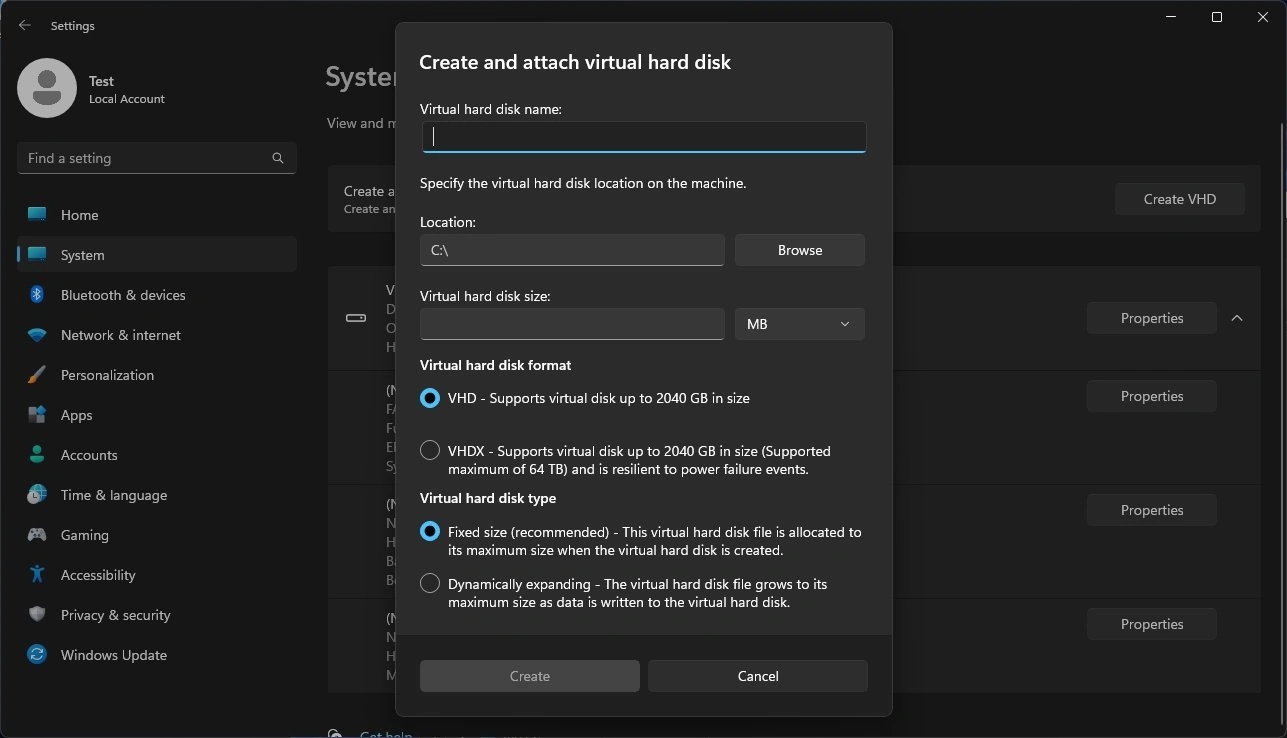The image size is (1287, 738).
Task: Click the search icon in Find a setting
Action: [276, 157]
